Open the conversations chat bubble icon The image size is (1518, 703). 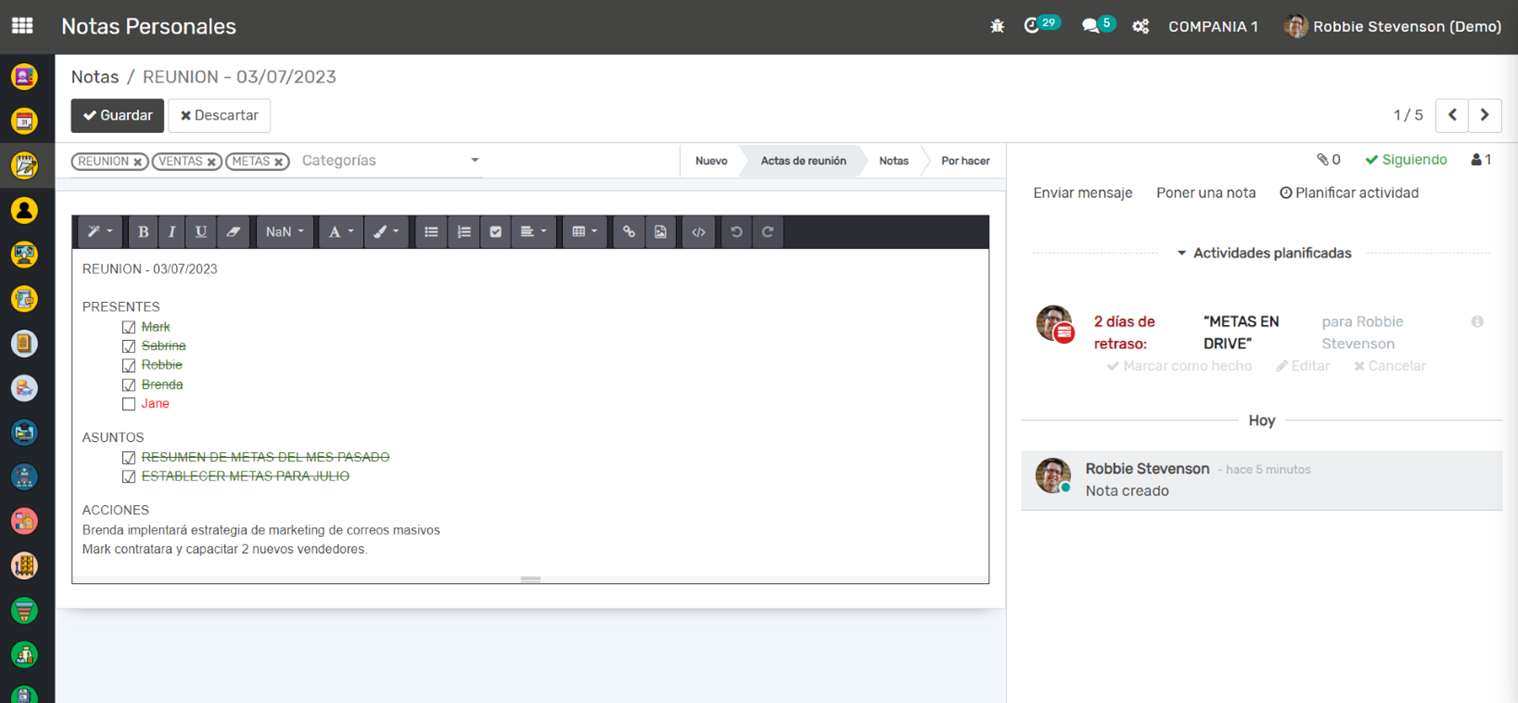[1091, 27]
